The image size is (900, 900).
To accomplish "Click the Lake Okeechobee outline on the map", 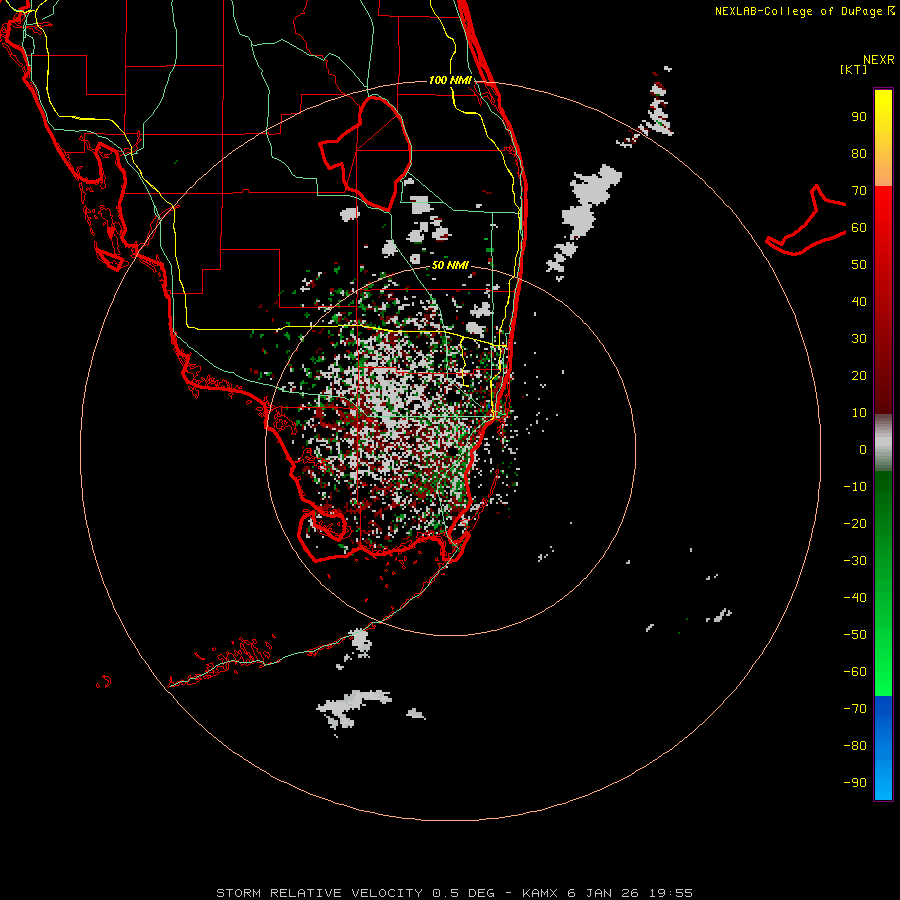I will [366, 153].
